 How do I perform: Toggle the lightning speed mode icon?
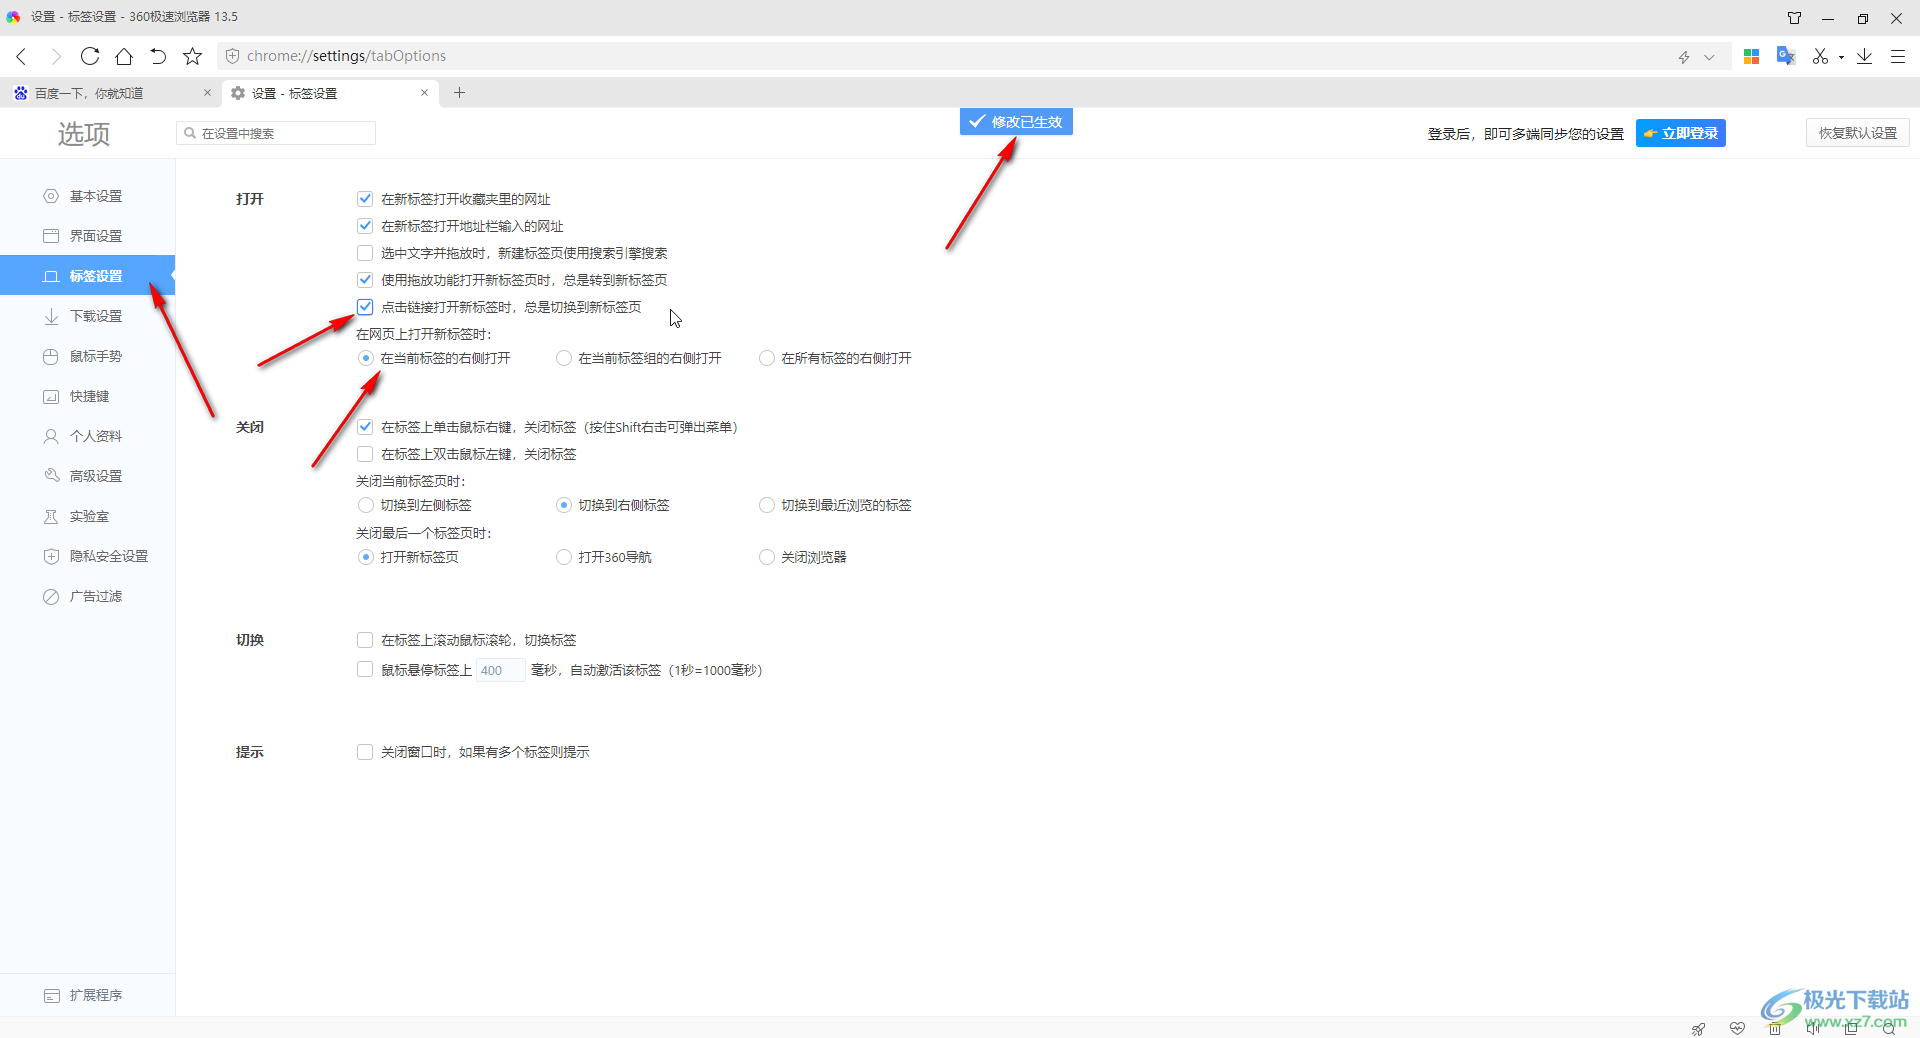(1684, 57)
